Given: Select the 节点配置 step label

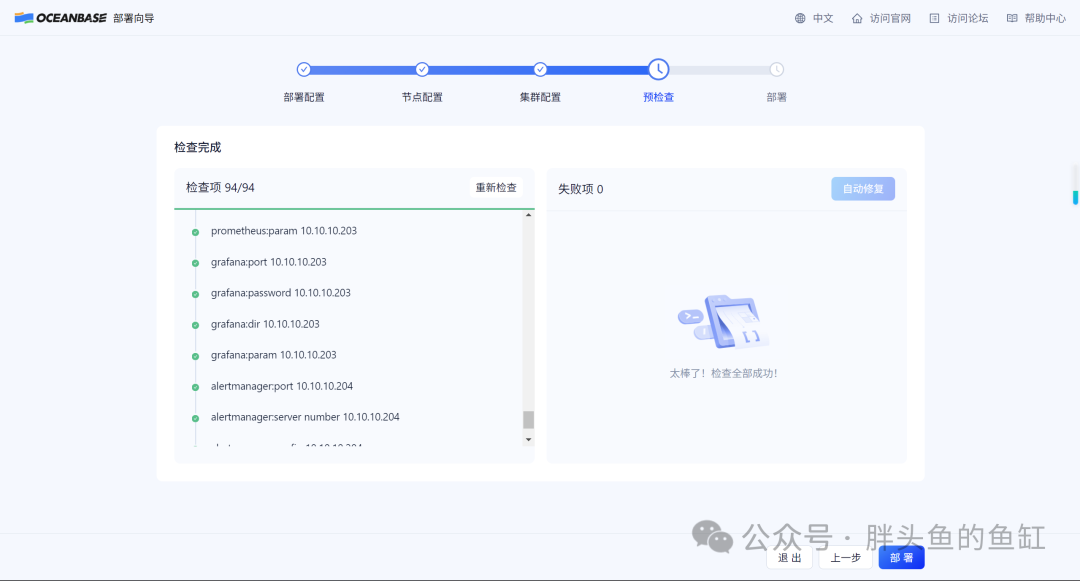Looking at the screenshot, I should 422,97.
